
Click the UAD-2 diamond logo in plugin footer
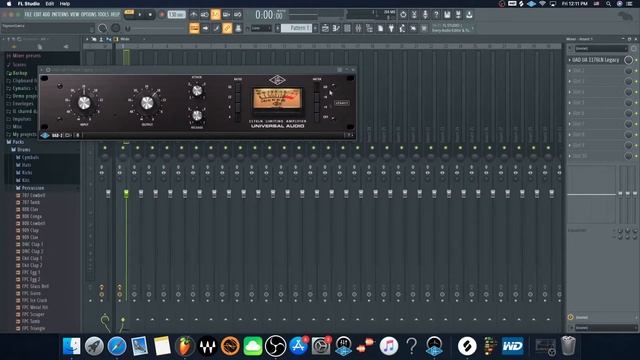point(45,135)
